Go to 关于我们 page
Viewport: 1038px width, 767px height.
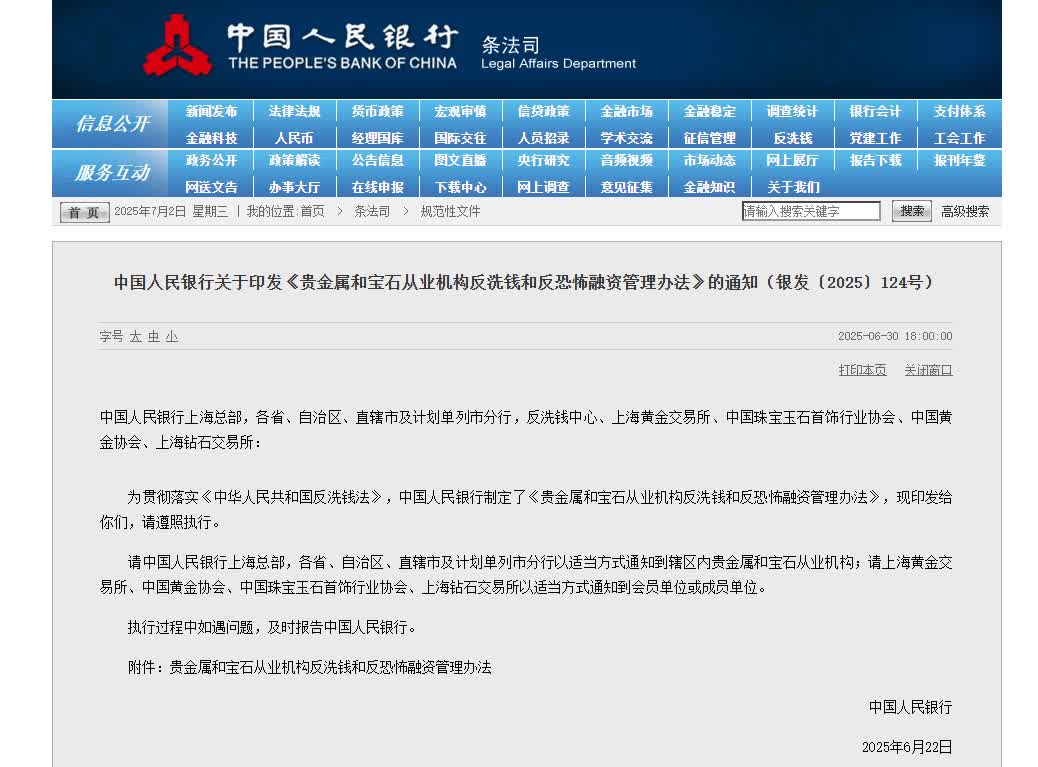pos(792,187)
